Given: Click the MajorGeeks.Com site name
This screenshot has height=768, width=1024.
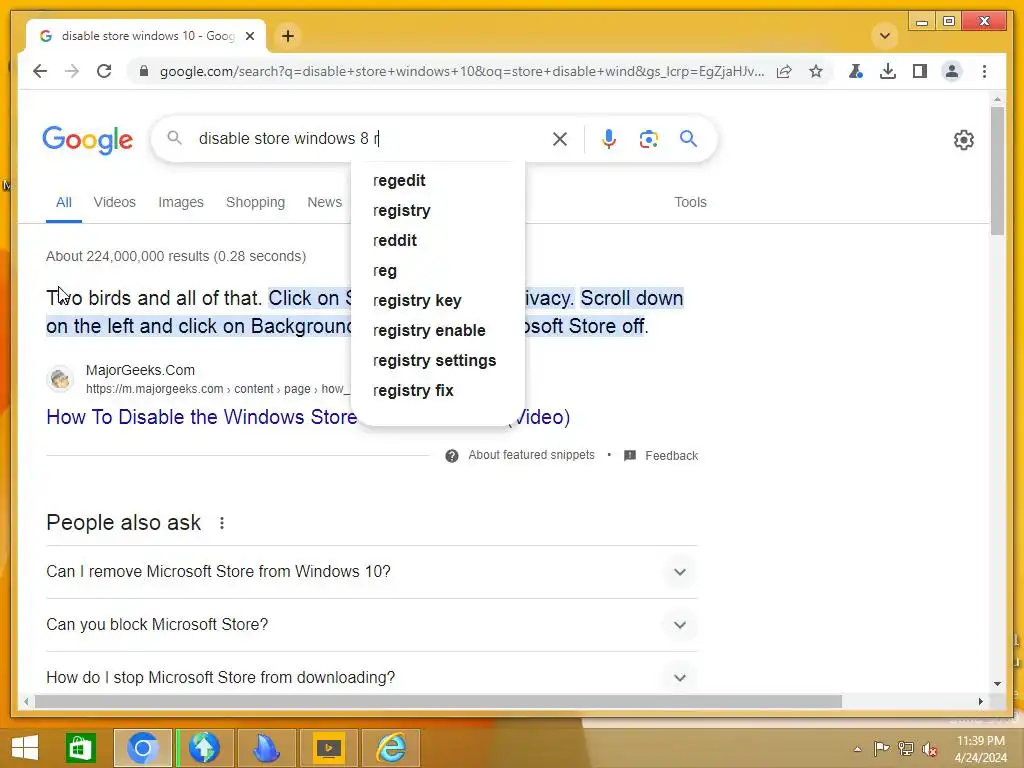Looking at the screenshot, I should tap(140, 370).
